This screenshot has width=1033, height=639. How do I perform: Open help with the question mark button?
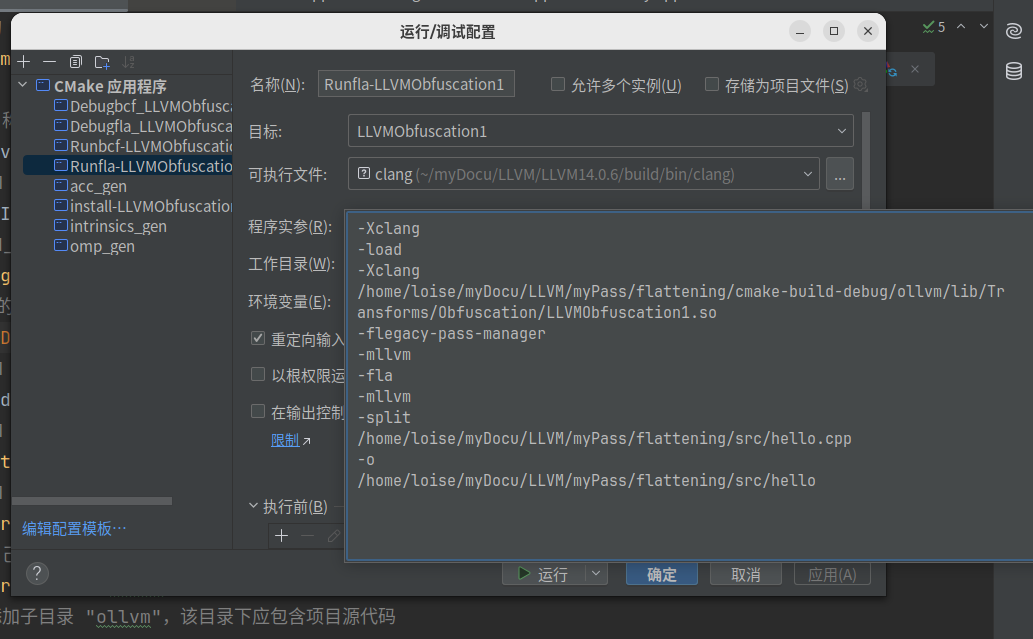click(x=37, y=573)
